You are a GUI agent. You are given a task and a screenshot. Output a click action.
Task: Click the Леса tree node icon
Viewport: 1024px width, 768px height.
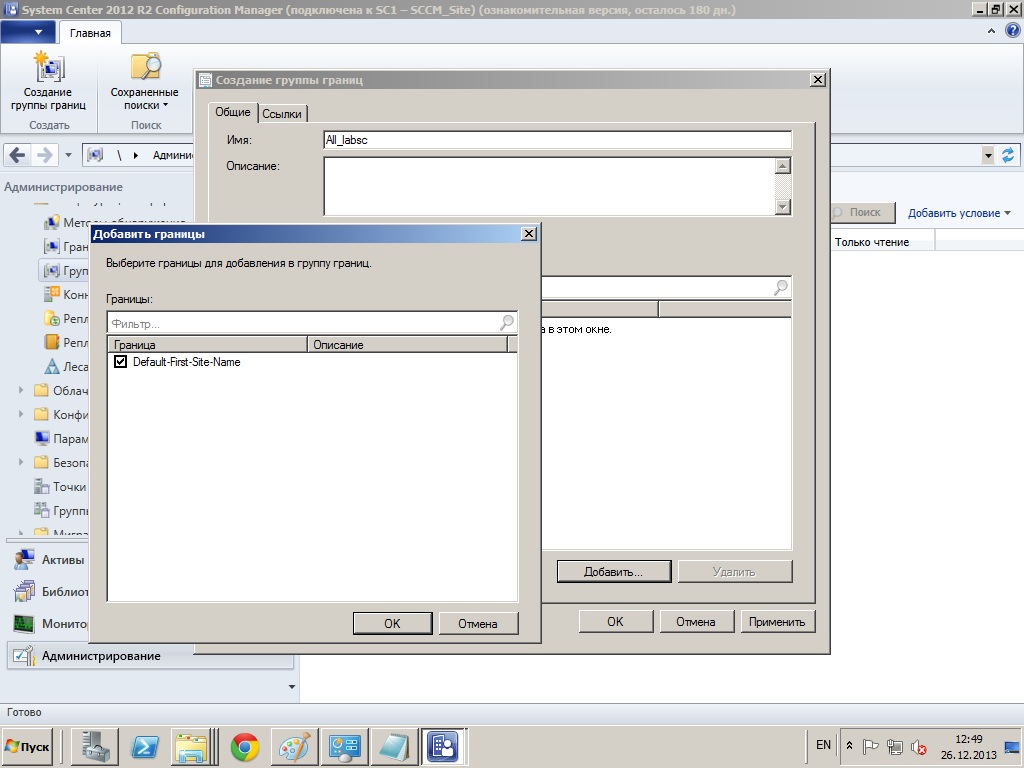click(52, 366)
